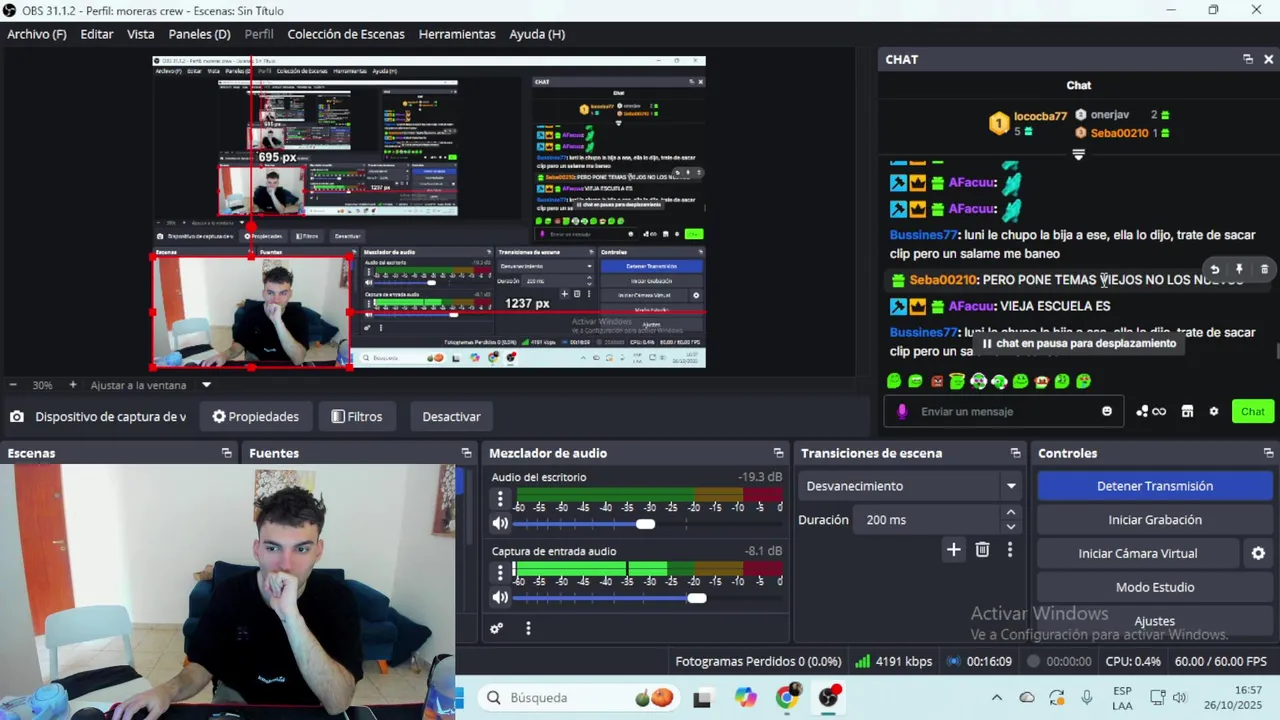The image size is (1280, 720).
Task: Open transition properties three-dot menu
Action: tap(1010, 549)
